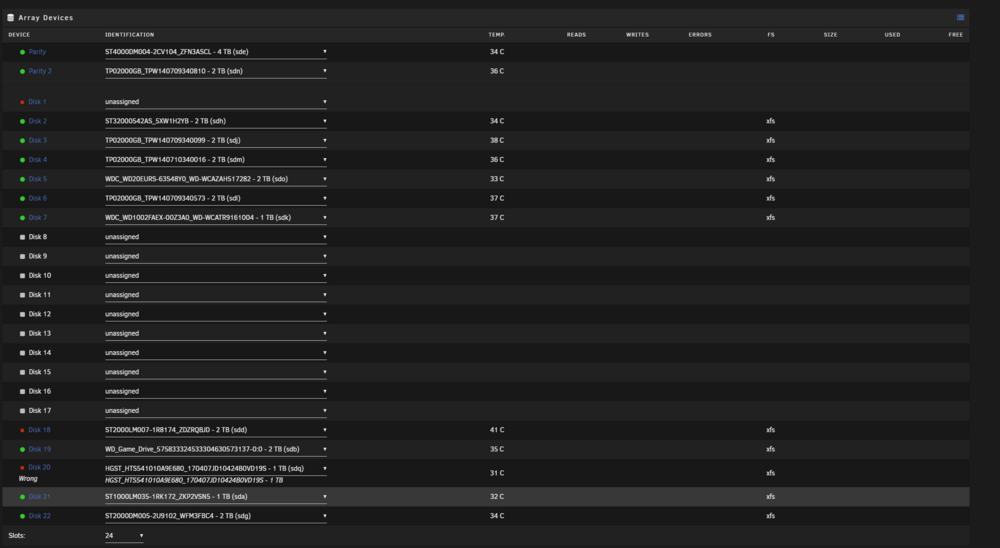Click the ERRORS column header

[700, 35]
